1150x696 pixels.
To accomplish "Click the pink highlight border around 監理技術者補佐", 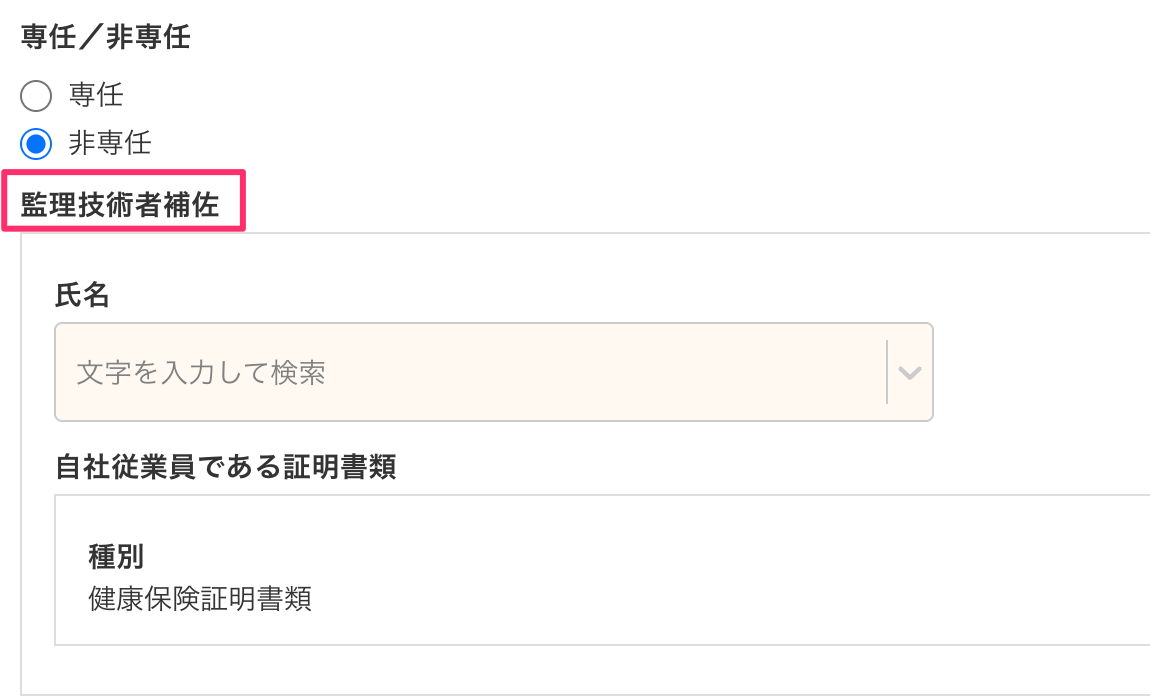I will pyautogui.click(x=244, y=200).
